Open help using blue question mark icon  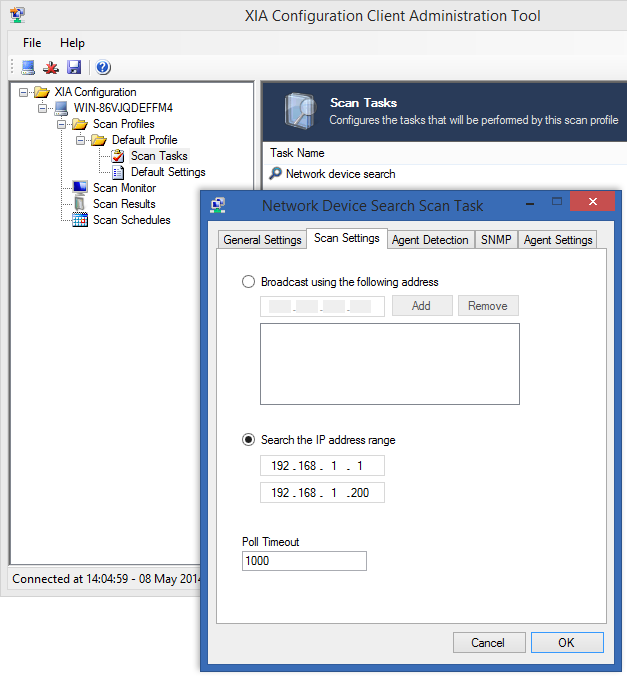click(103, 67)
